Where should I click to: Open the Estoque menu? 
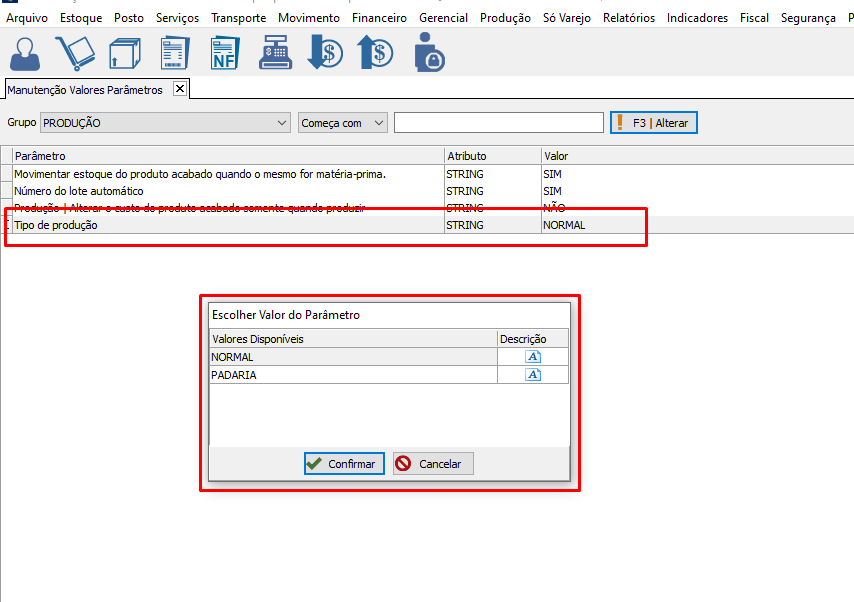[x=81, y=18]
